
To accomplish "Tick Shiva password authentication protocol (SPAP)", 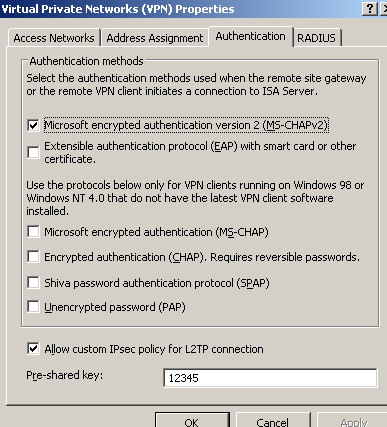I will pos(33,283).
